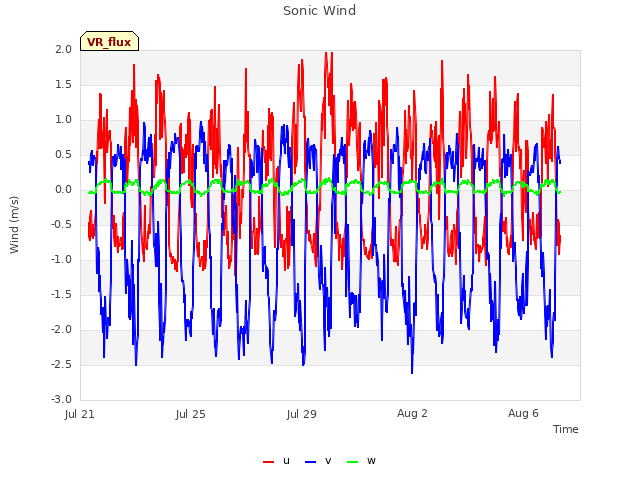Toggle the u series legend entry

click(276, 461)
